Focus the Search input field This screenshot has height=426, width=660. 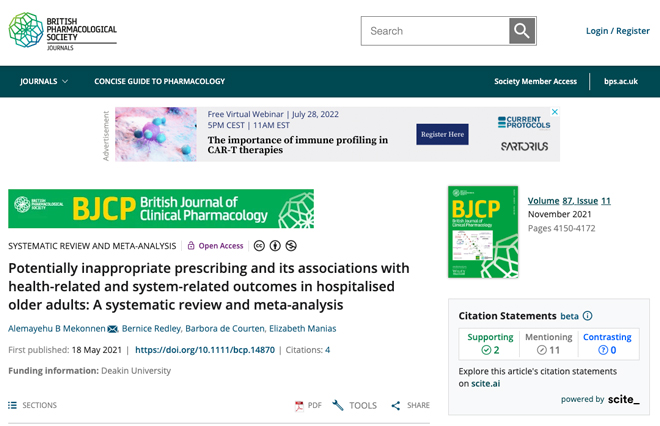(x=435, y=31)
